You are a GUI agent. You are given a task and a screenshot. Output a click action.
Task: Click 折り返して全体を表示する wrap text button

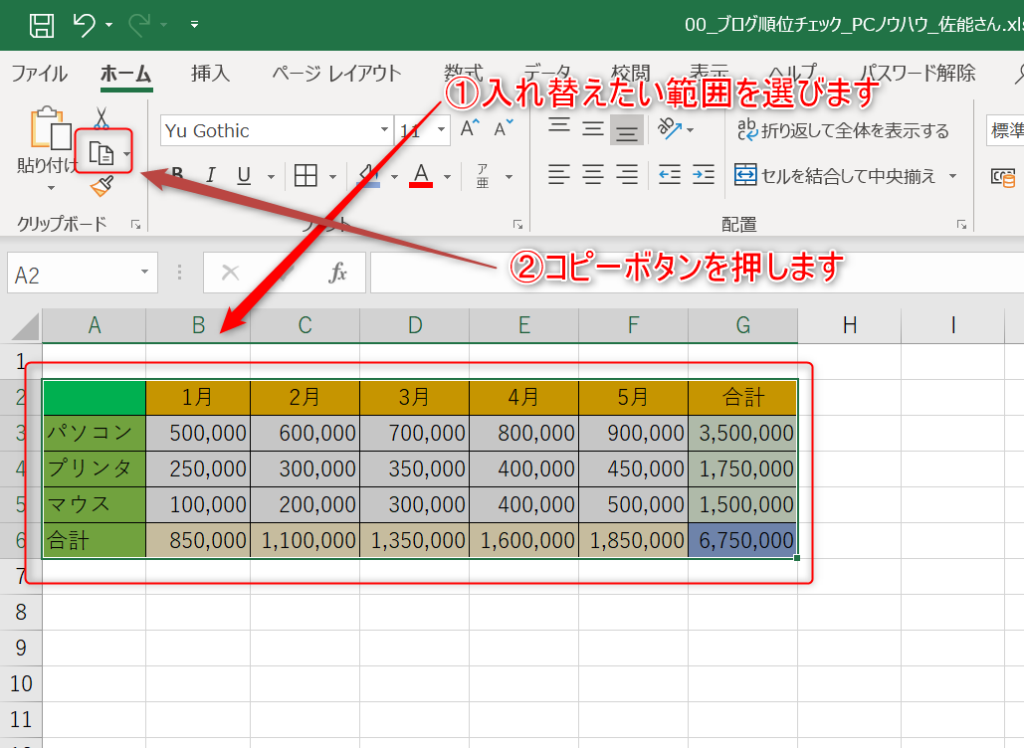843,130
